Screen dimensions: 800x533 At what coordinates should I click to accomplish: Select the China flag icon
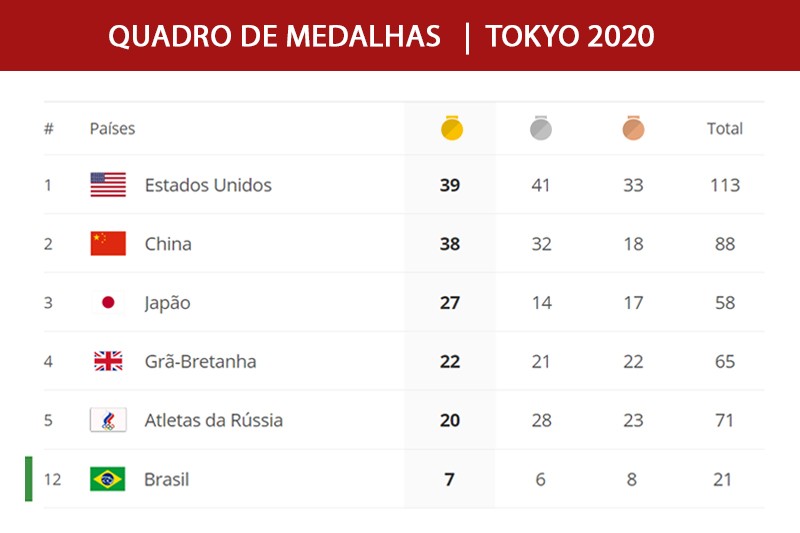tap(108, 243)
